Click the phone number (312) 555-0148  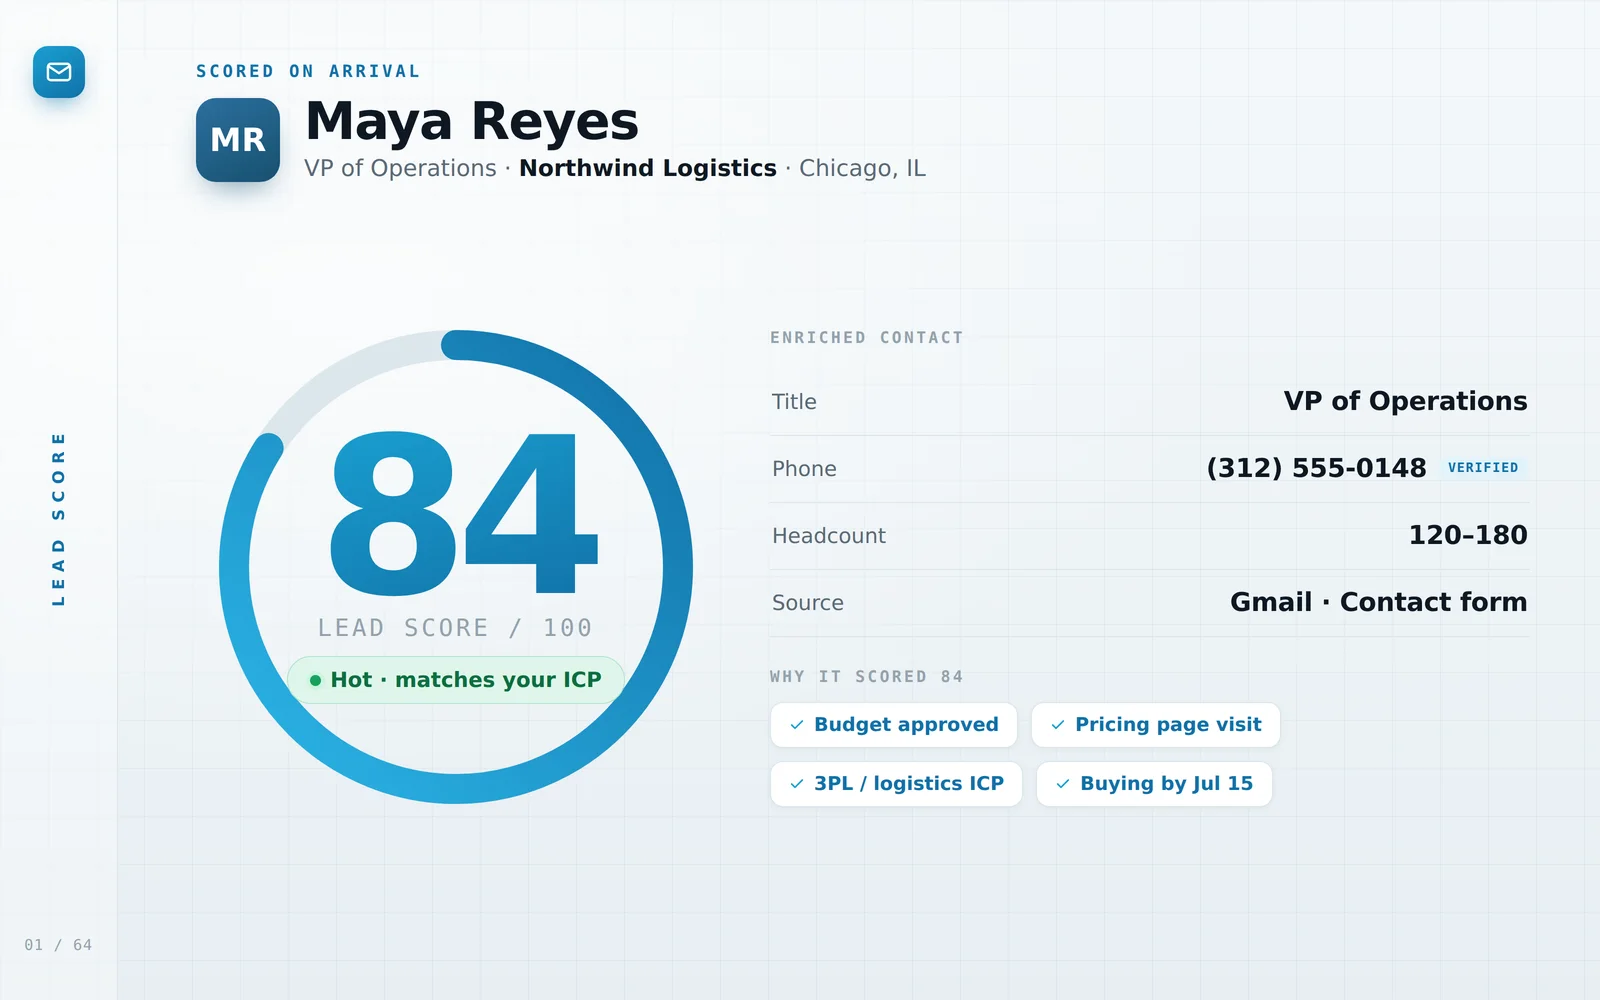[x=1316, y=468]
